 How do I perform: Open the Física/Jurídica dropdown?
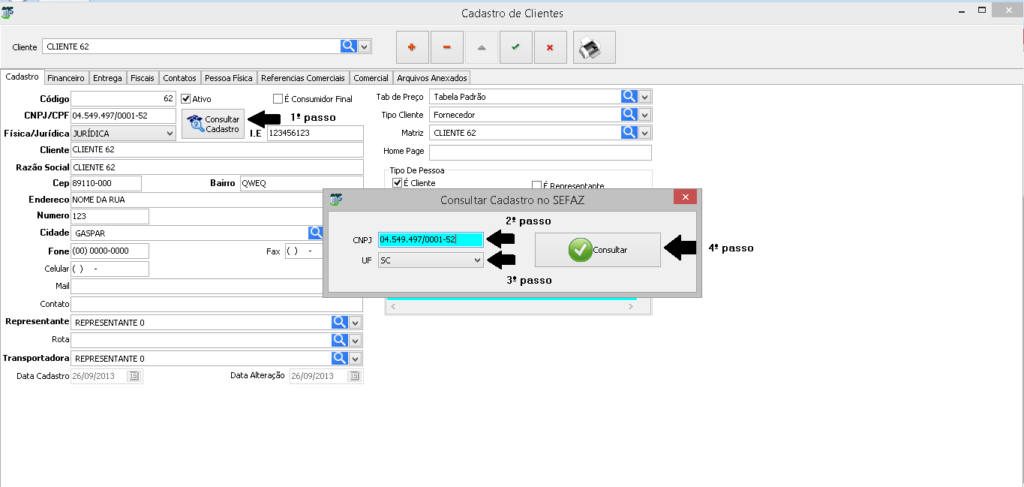point(170,133)
